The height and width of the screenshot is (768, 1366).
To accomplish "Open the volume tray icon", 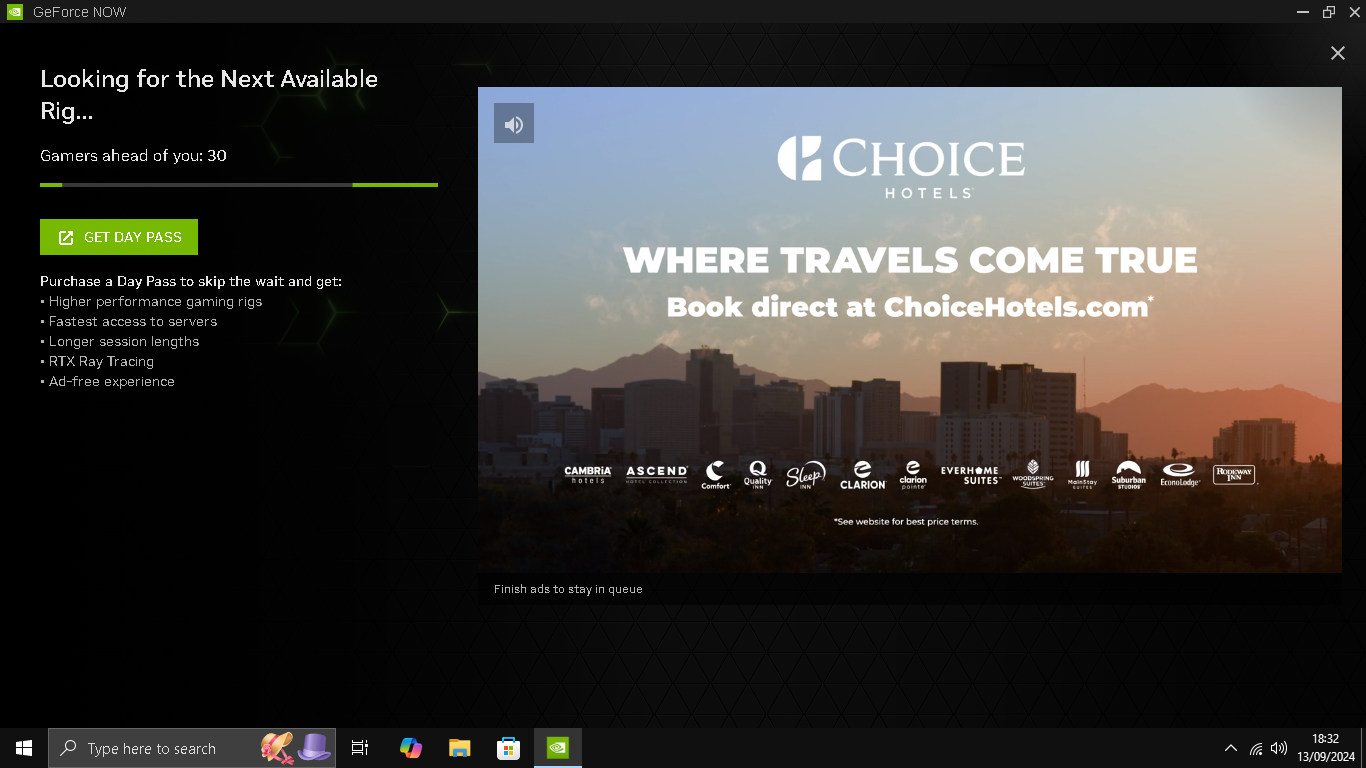I will click(1279, 748).
